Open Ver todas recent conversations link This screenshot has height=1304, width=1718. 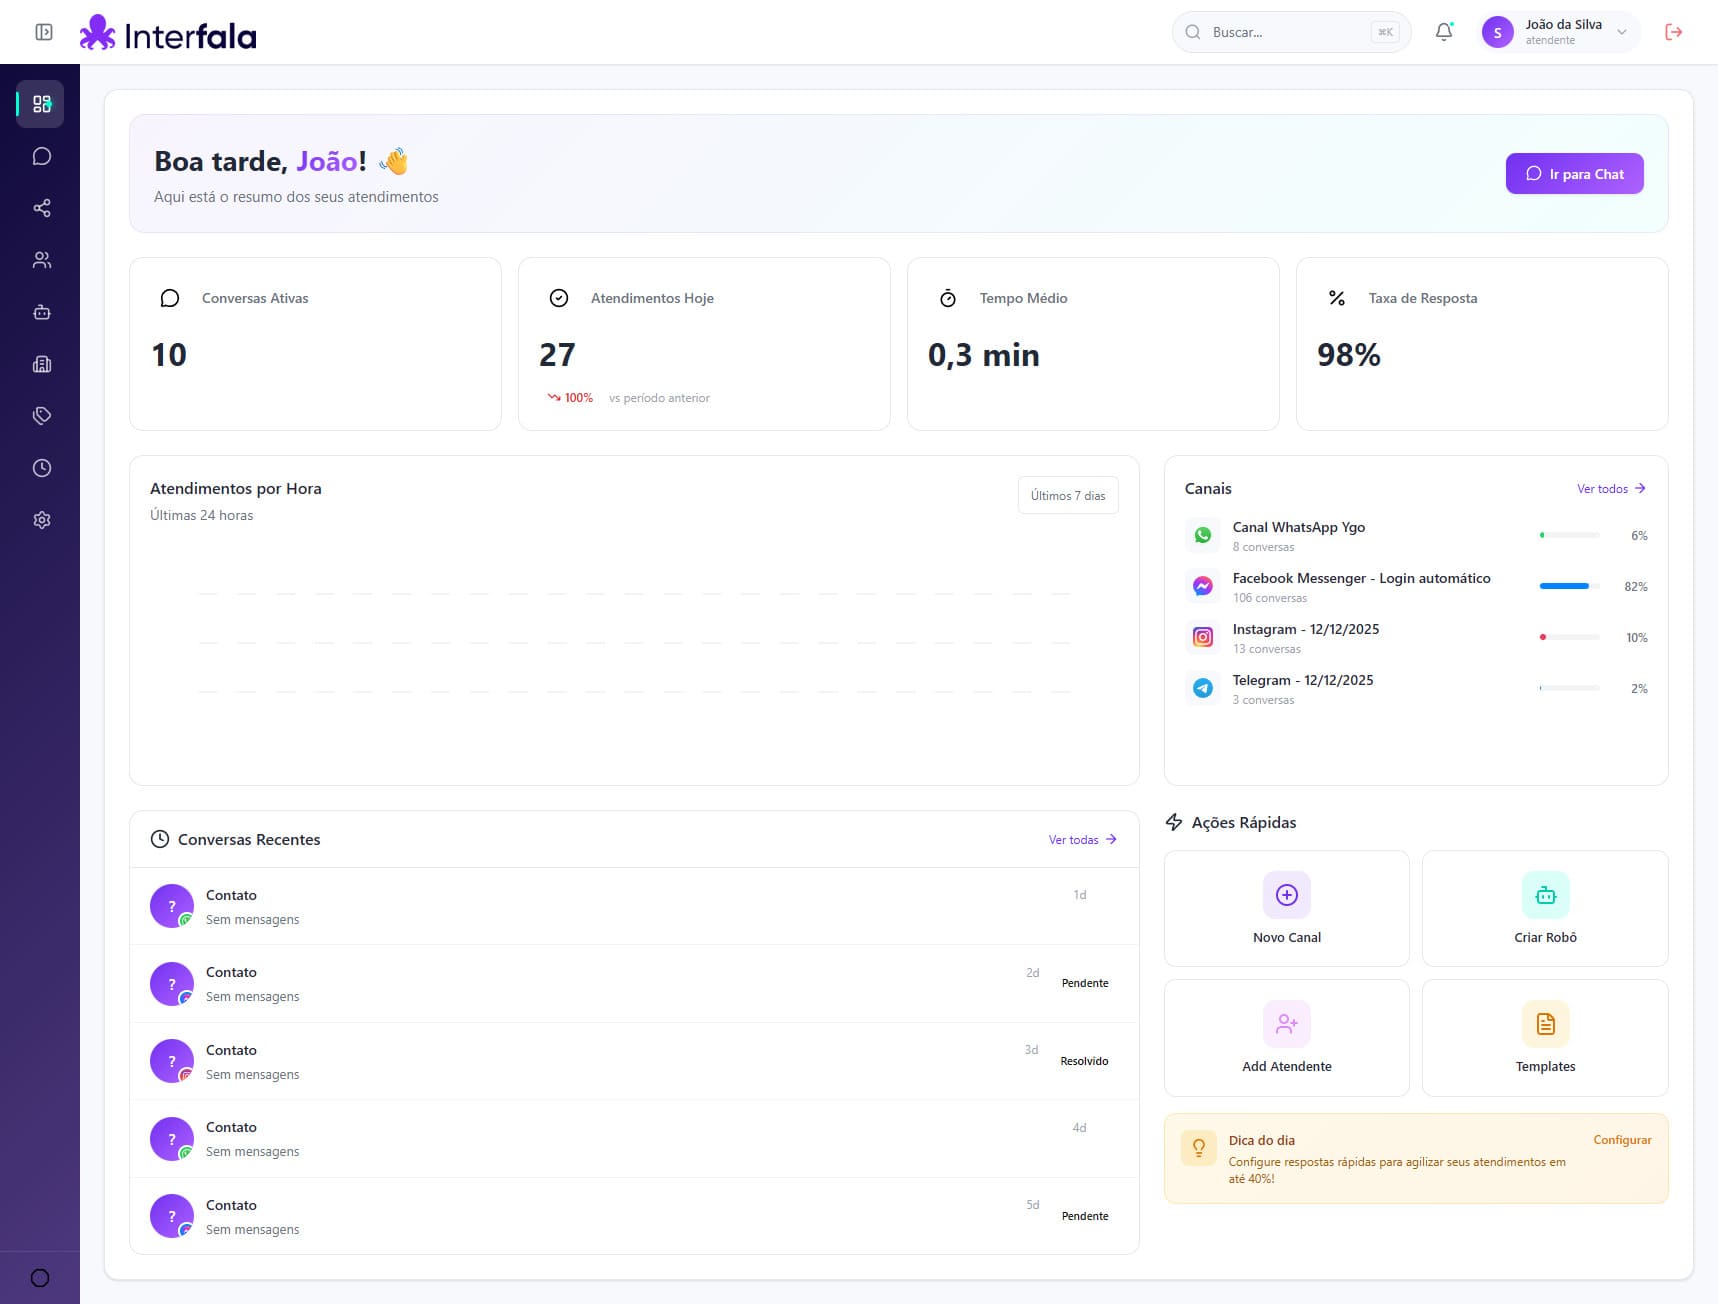(x=1082, y=840)
